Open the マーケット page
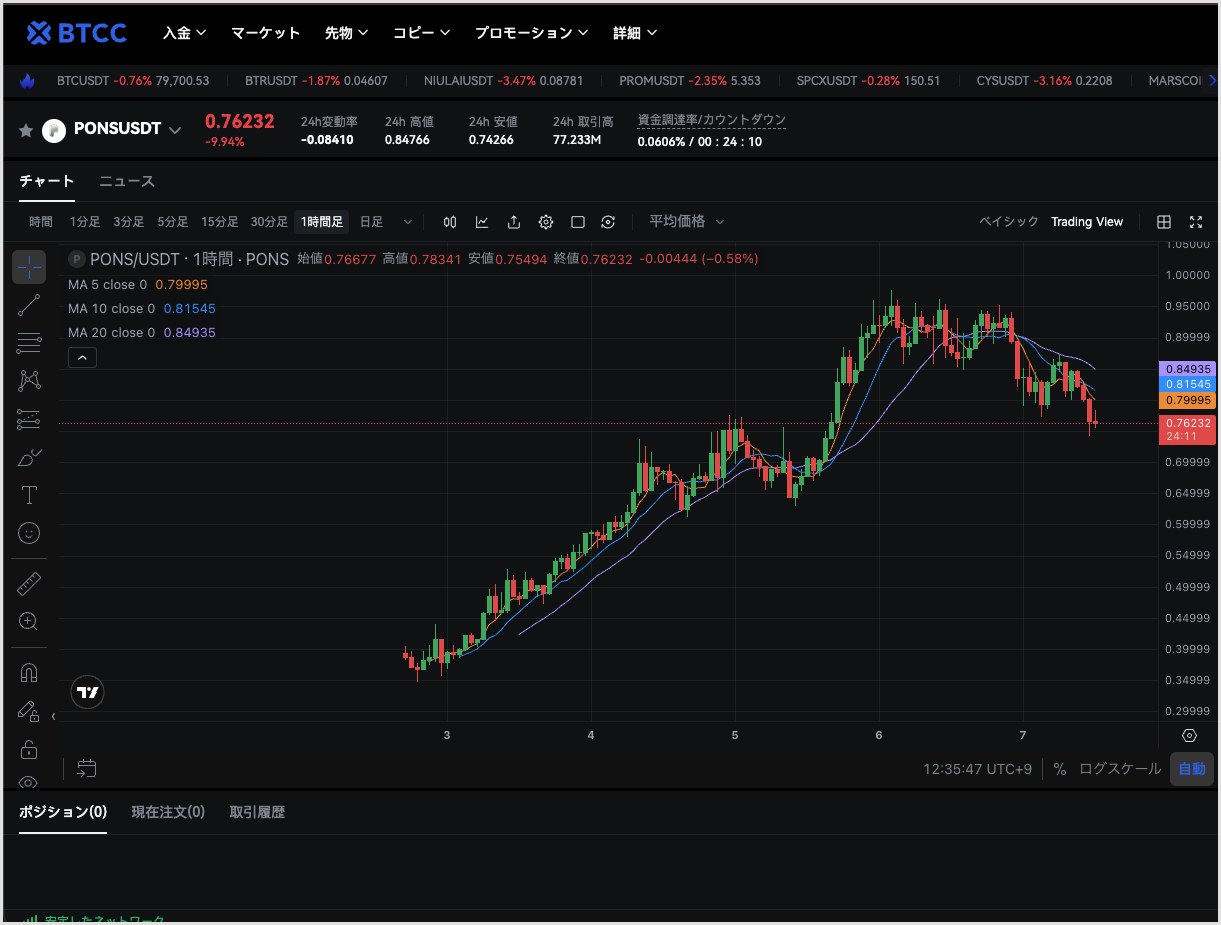1221x925 pixels. pyautogui.click(x=266, y=33)
